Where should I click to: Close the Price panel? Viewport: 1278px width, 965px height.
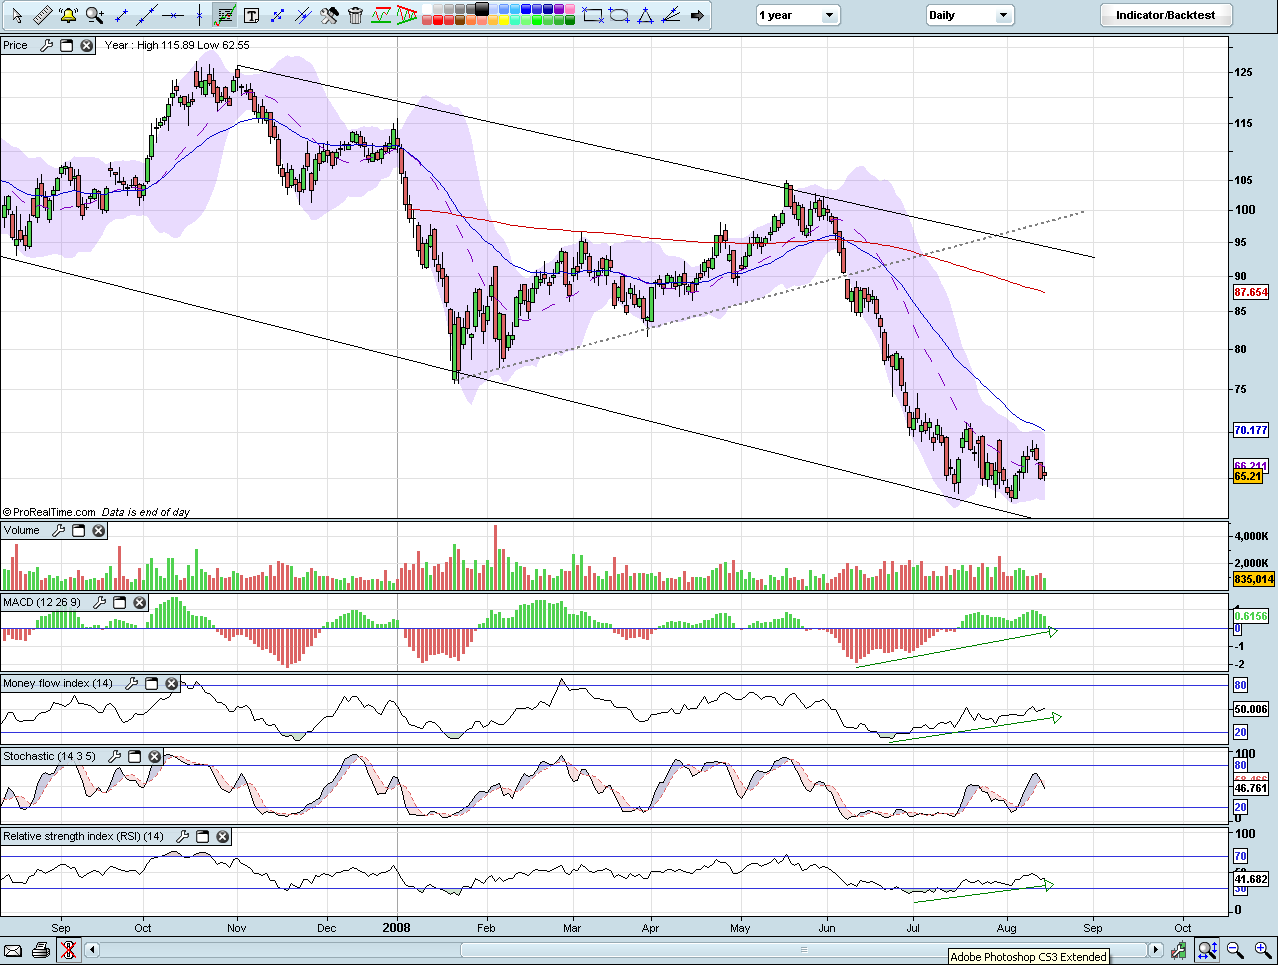pos(87,45)
